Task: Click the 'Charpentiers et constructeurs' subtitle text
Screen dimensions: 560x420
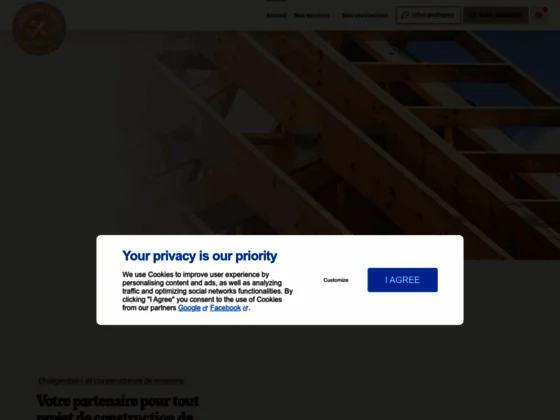Action: (x=111, y=381)
